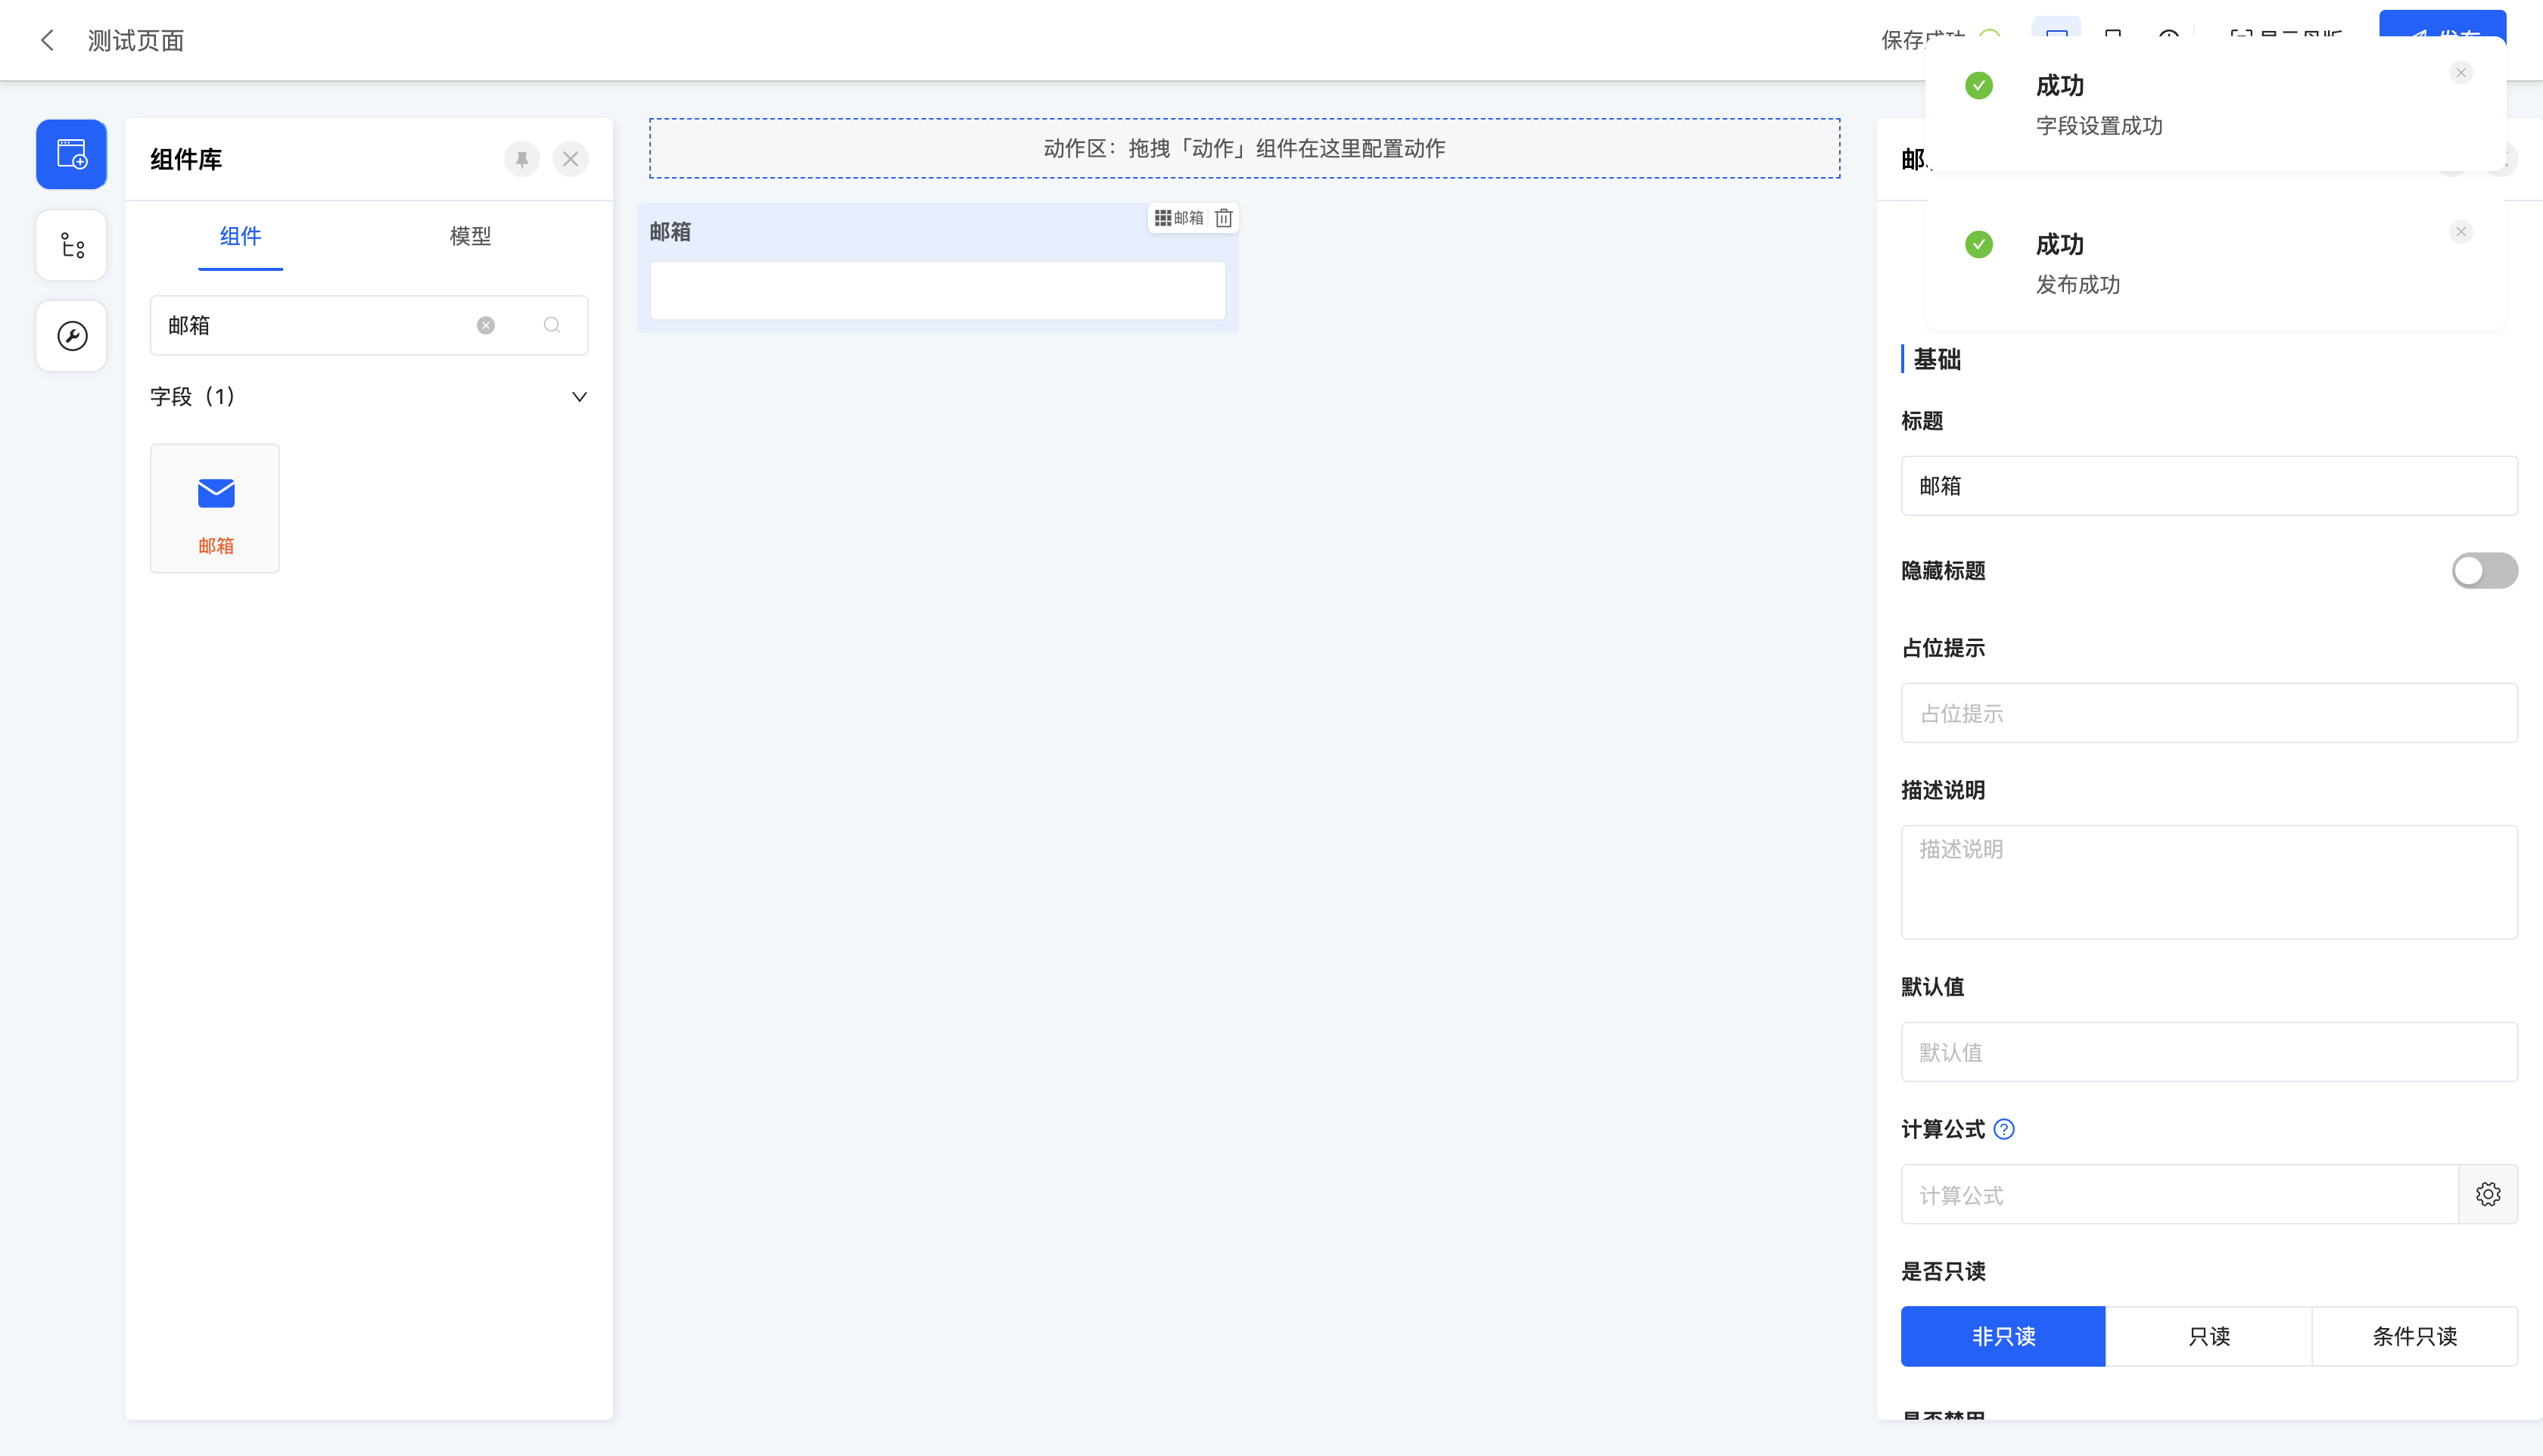Click the 邮箱 component tile

[x=215, y=508]
